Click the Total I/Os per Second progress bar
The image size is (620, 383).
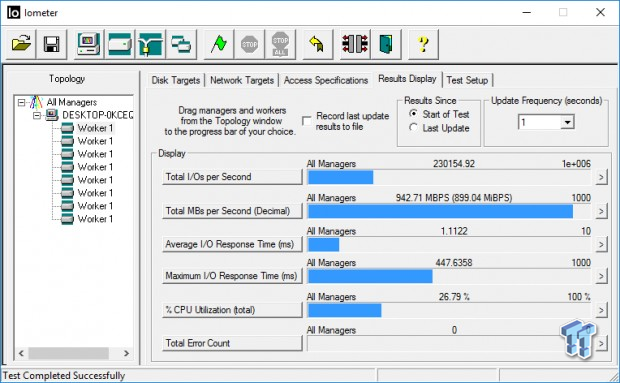click(449, 177)
